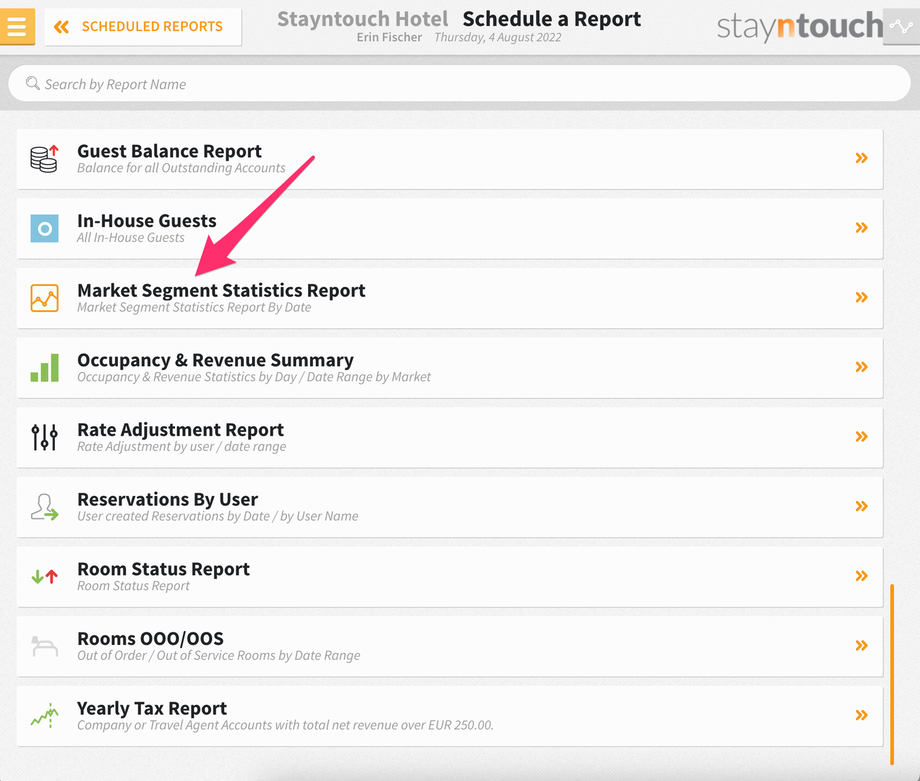Screen dimensions: 920x781
Task: Select the Yearly Tax Report graph icon
Action: tap(45, 716)
